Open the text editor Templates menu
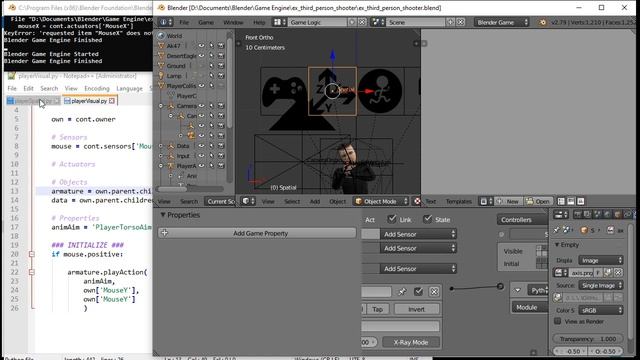 tap(459, 201)
